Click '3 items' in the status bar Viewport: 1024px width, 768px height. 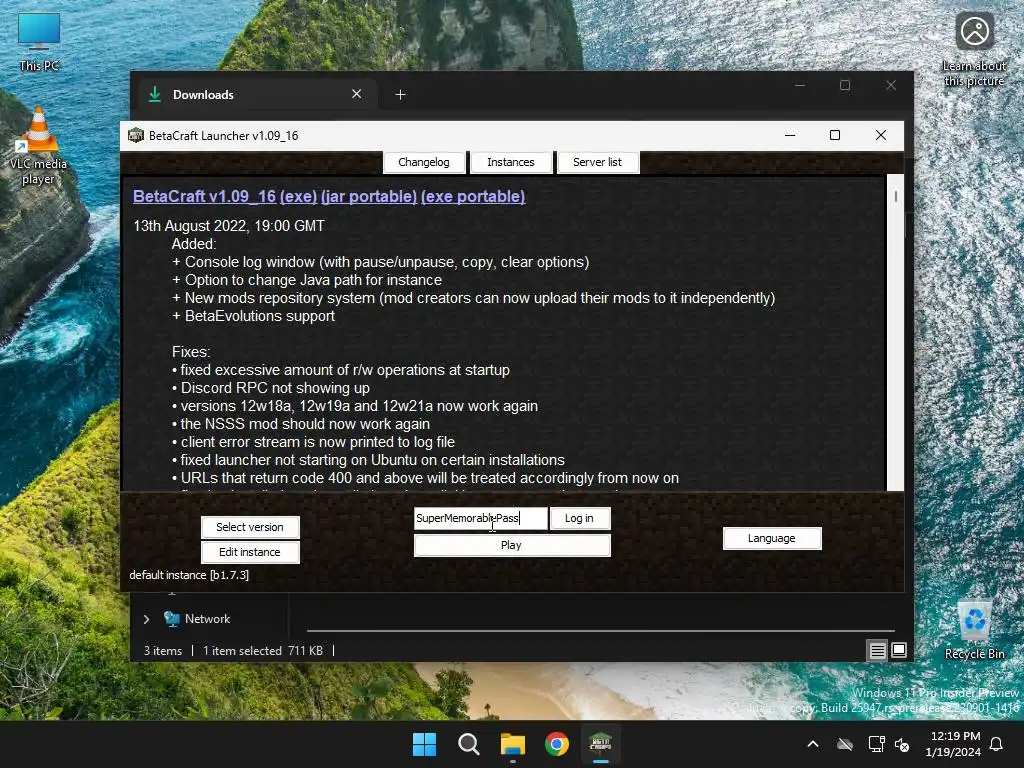[x=163, y=650]
